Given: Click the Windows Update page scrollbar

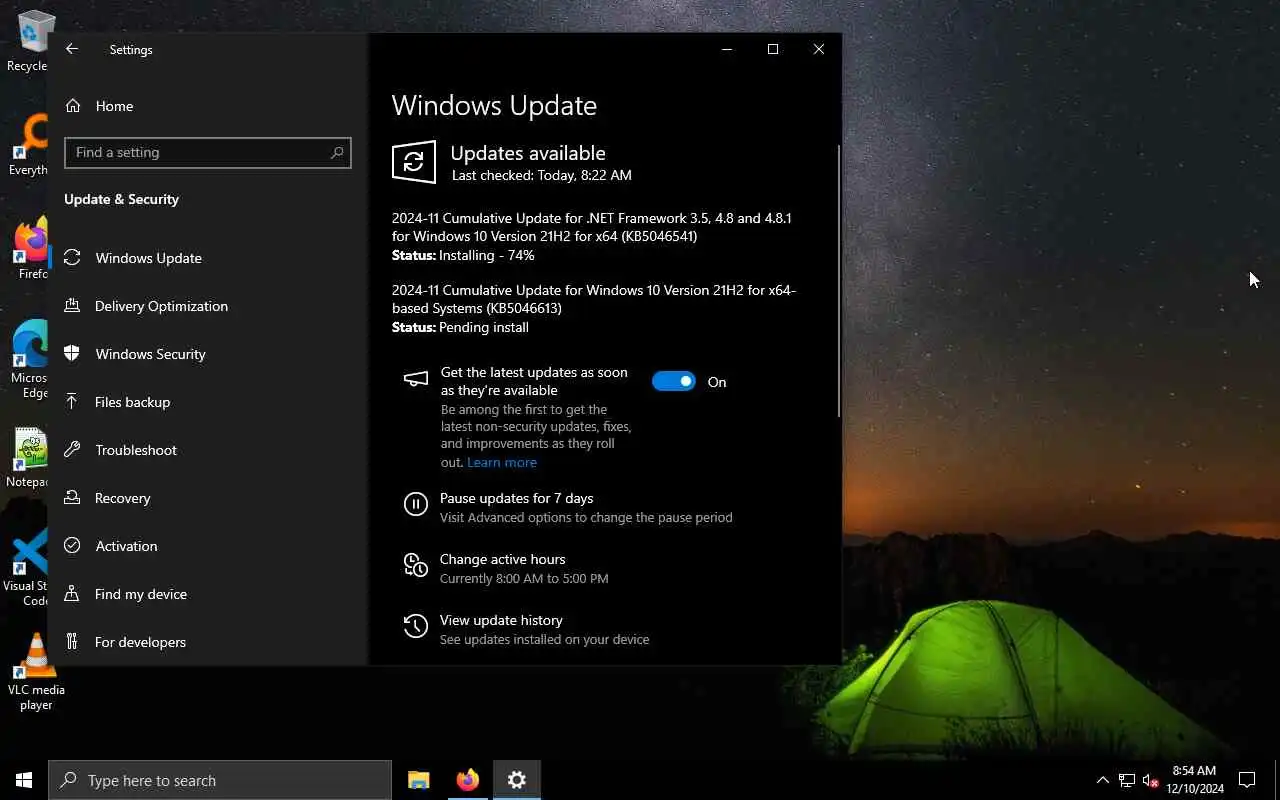Looking at the screenshot, I should point(838,280).
